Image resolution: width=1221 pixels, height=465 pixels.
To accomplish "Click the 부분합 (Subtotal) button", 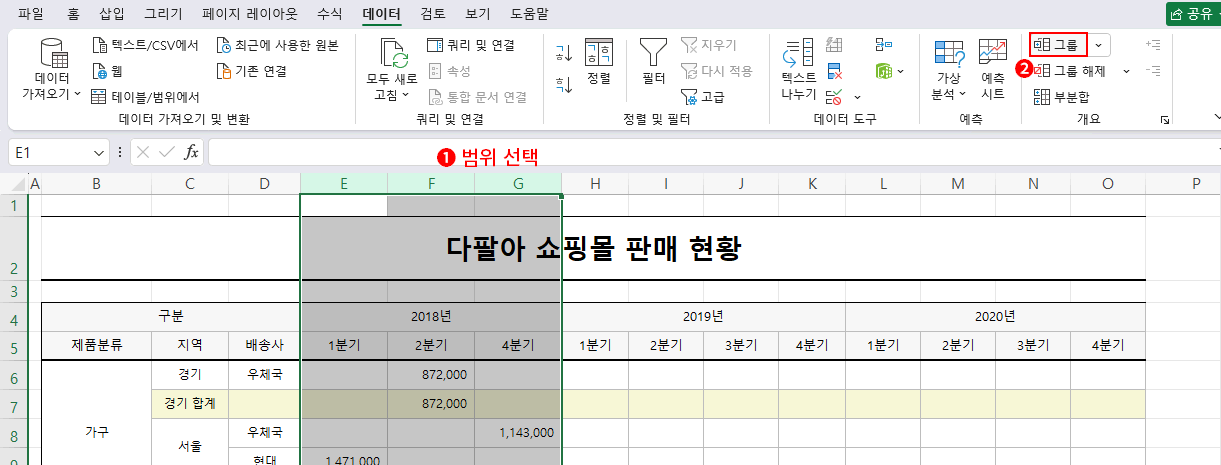I will (1061, 97).
